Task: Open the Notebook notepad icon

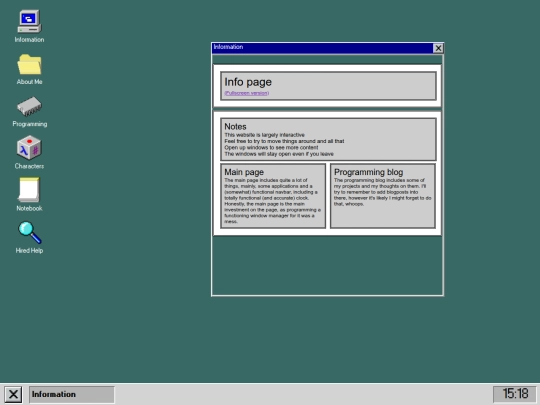Action: pos(29,190)
